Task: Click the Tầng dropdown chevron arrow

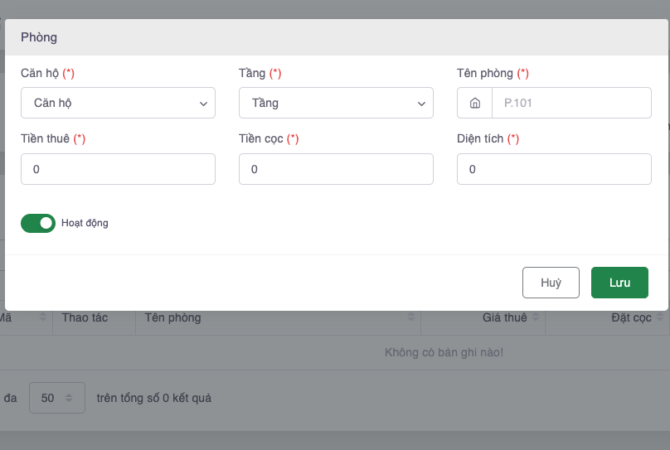Action: [x=421, y=103]
